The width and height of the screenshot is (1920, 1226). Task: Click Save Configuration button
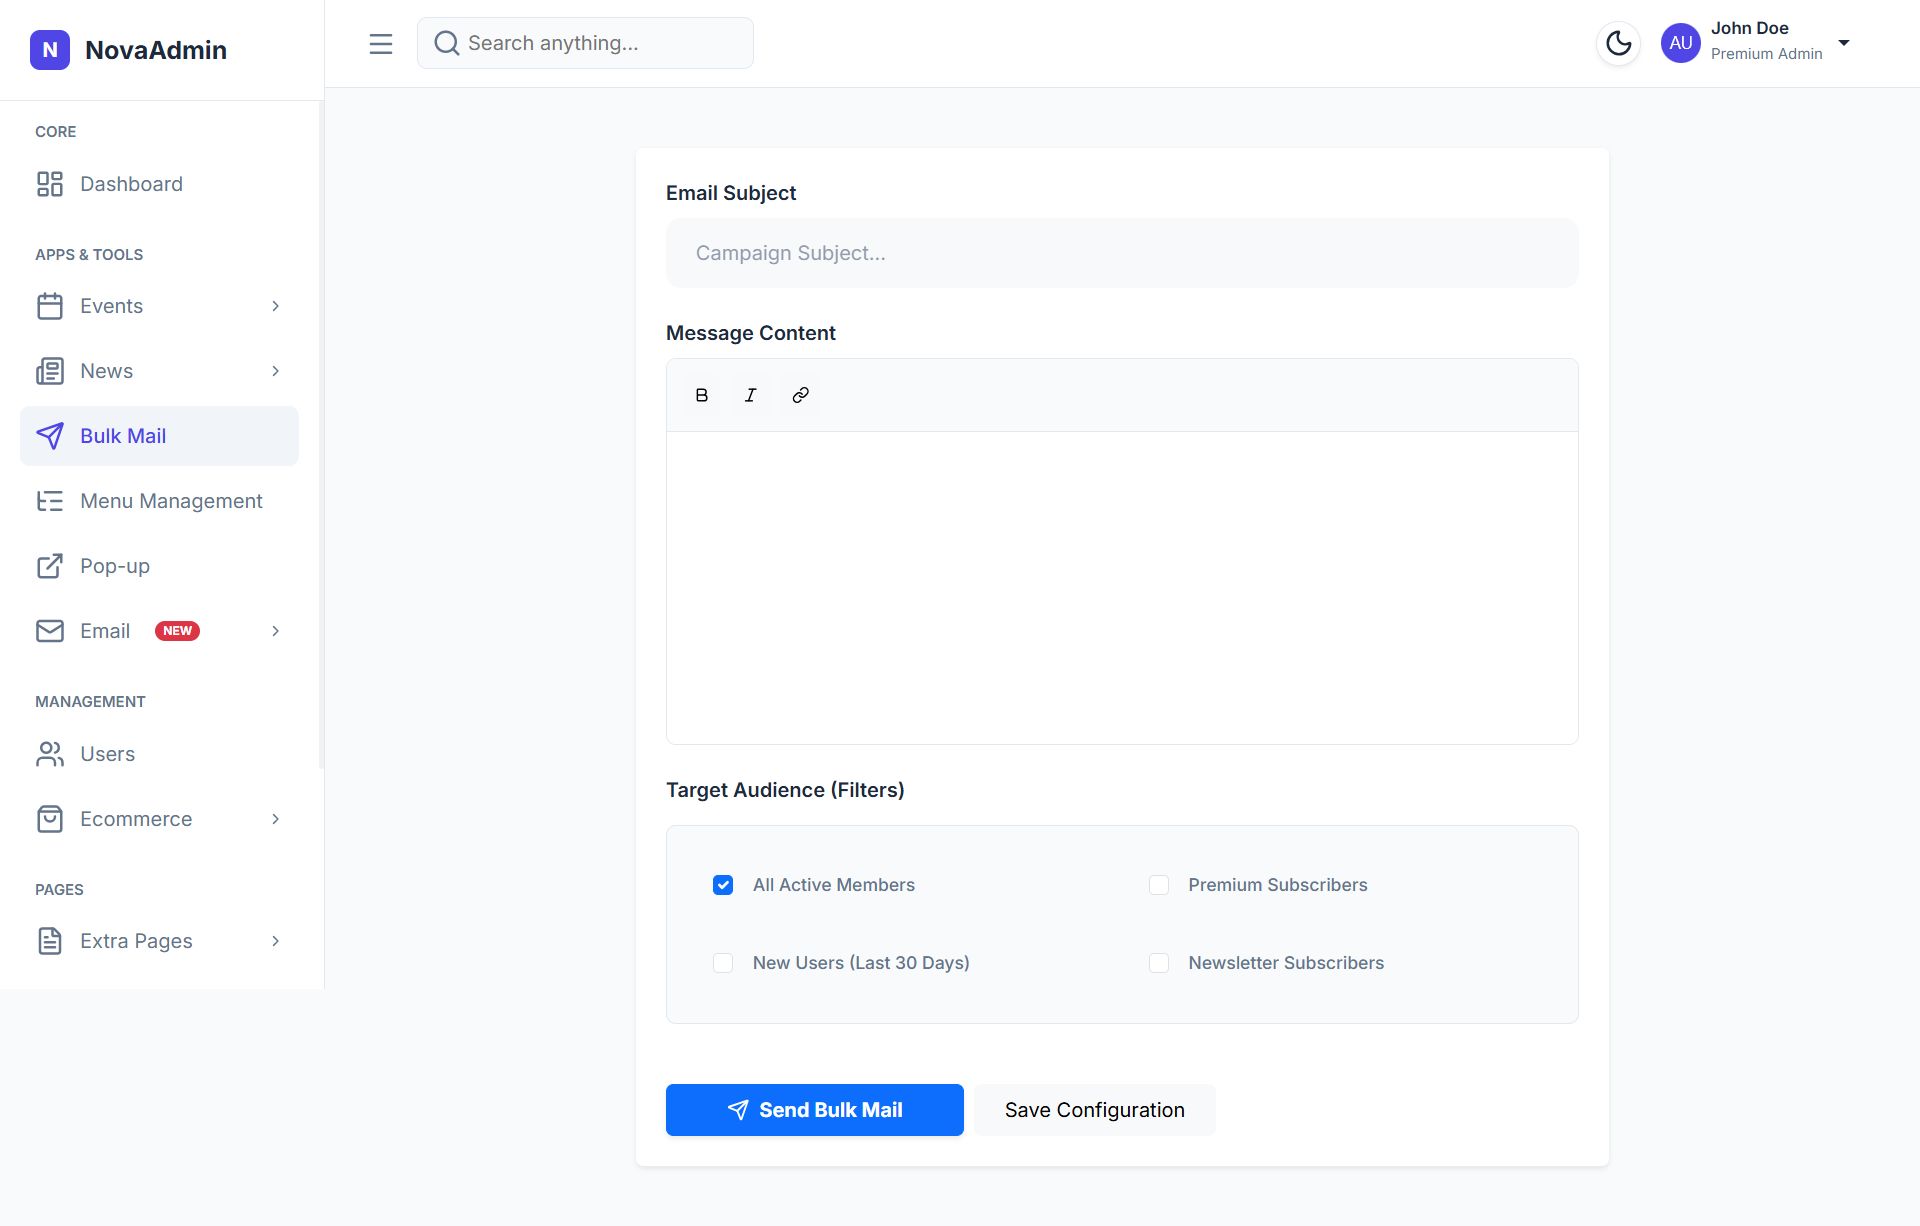(1094, 1110)
